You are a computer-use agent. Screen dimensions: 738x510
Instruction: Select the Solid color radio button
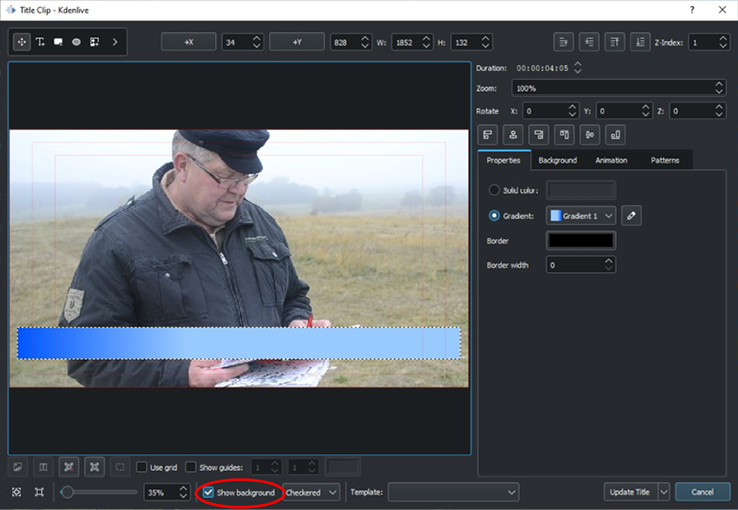[x=494, y=190]
